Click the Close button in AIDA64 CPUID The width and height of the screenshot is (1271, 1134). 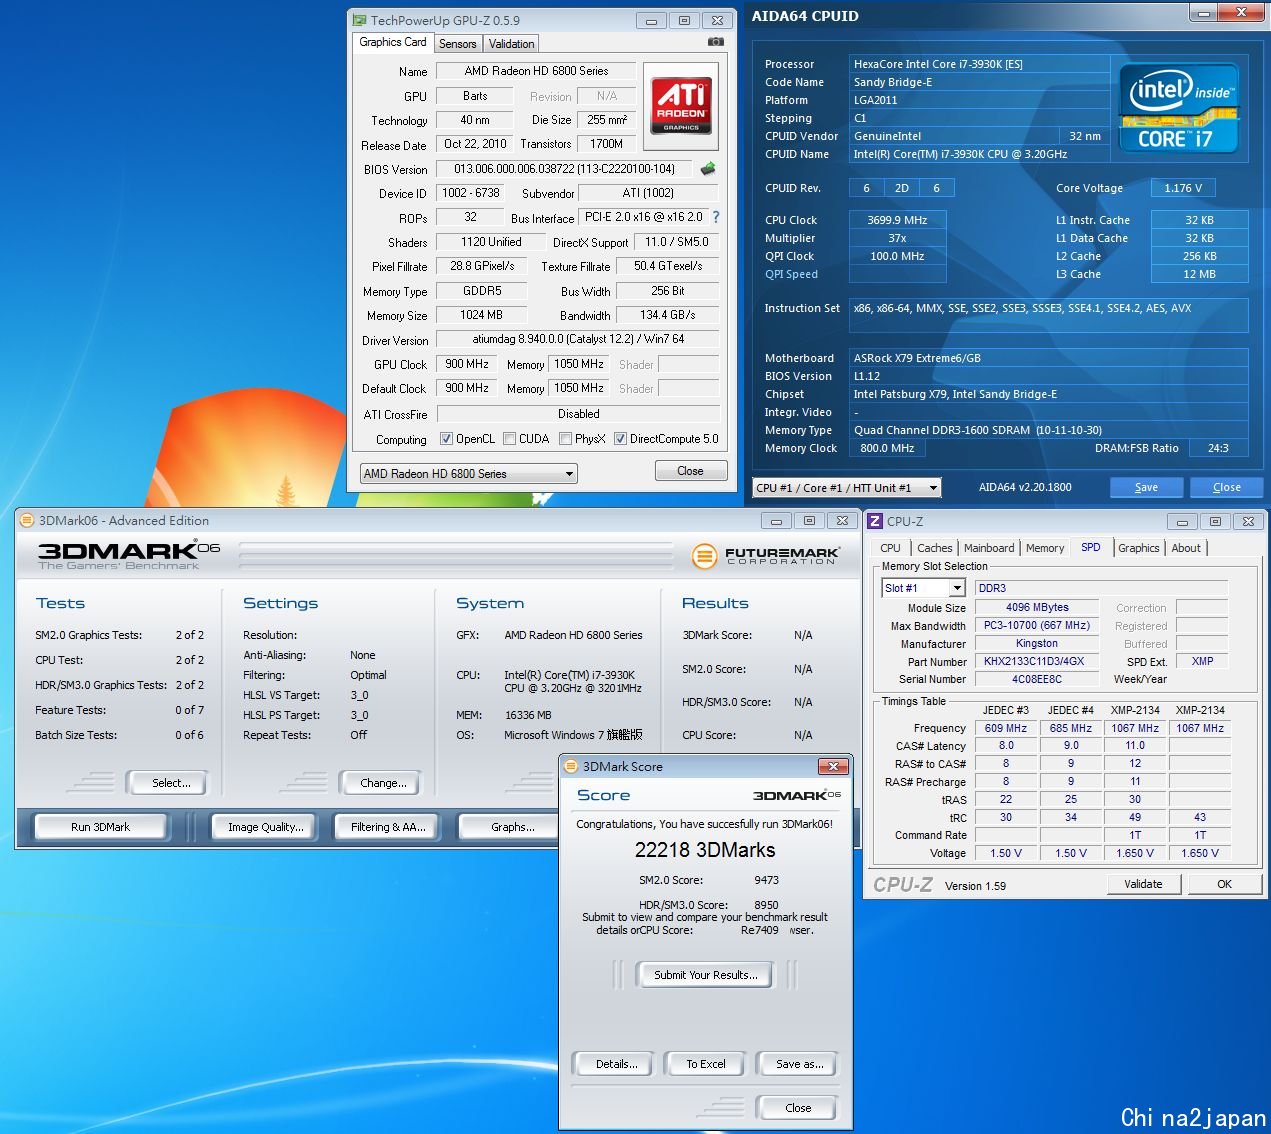tap(1226, 487)
